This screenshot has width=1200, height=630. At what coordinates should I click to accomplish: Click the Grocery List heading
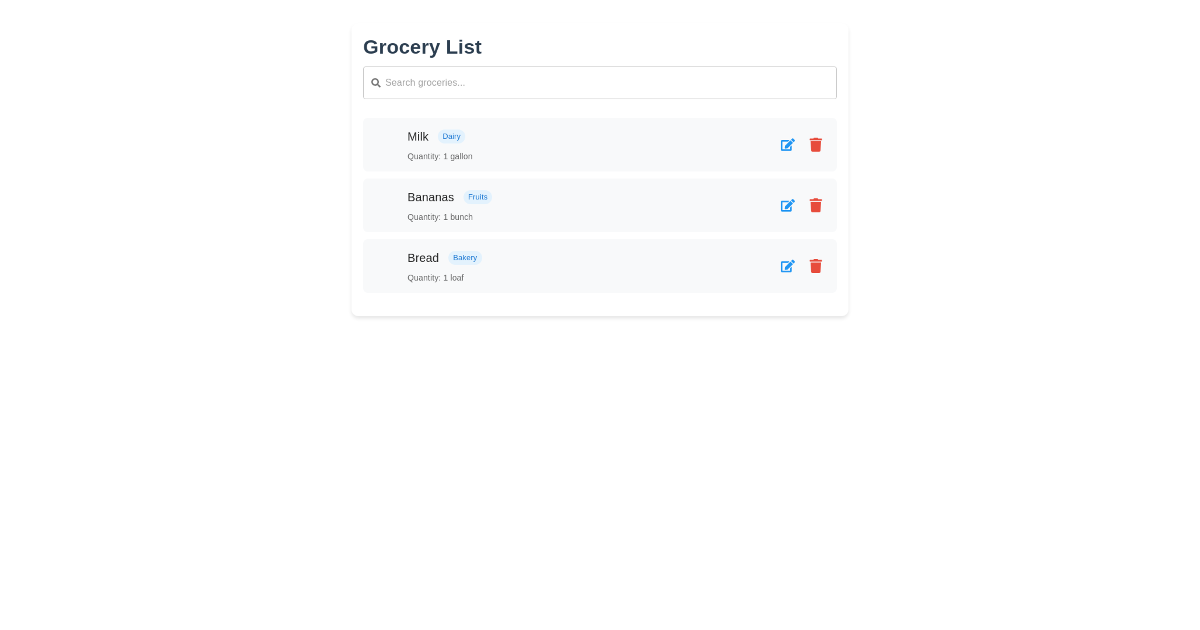[x=422, y=47]
